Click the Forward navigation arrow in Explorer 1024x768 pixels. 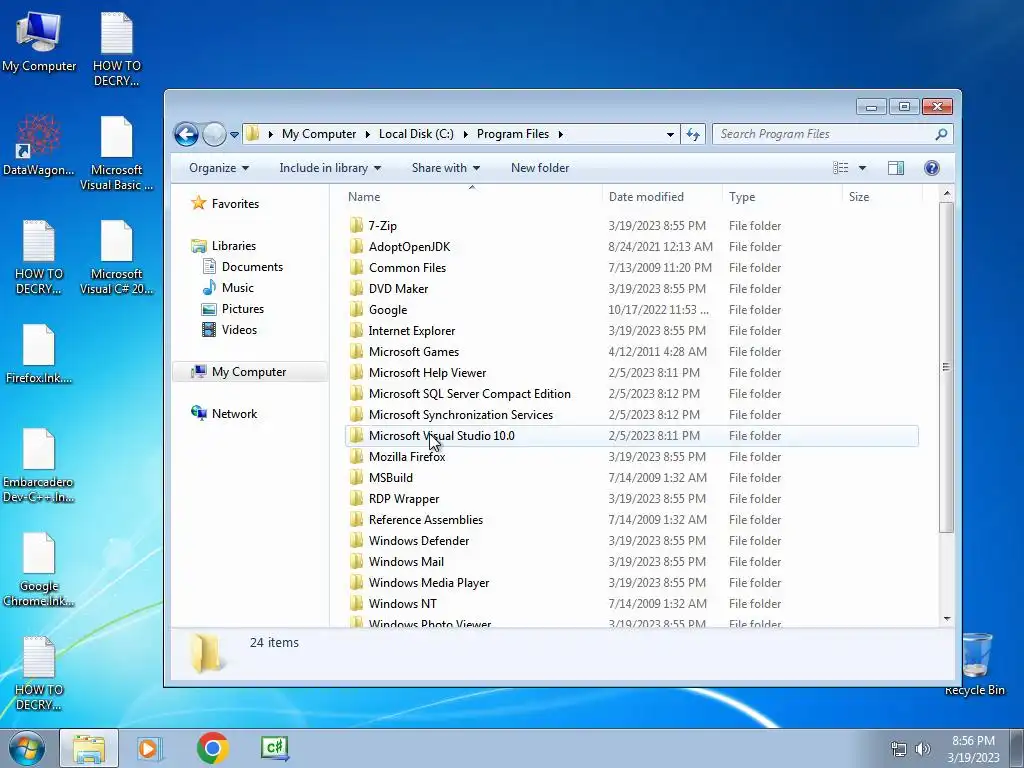214,135
